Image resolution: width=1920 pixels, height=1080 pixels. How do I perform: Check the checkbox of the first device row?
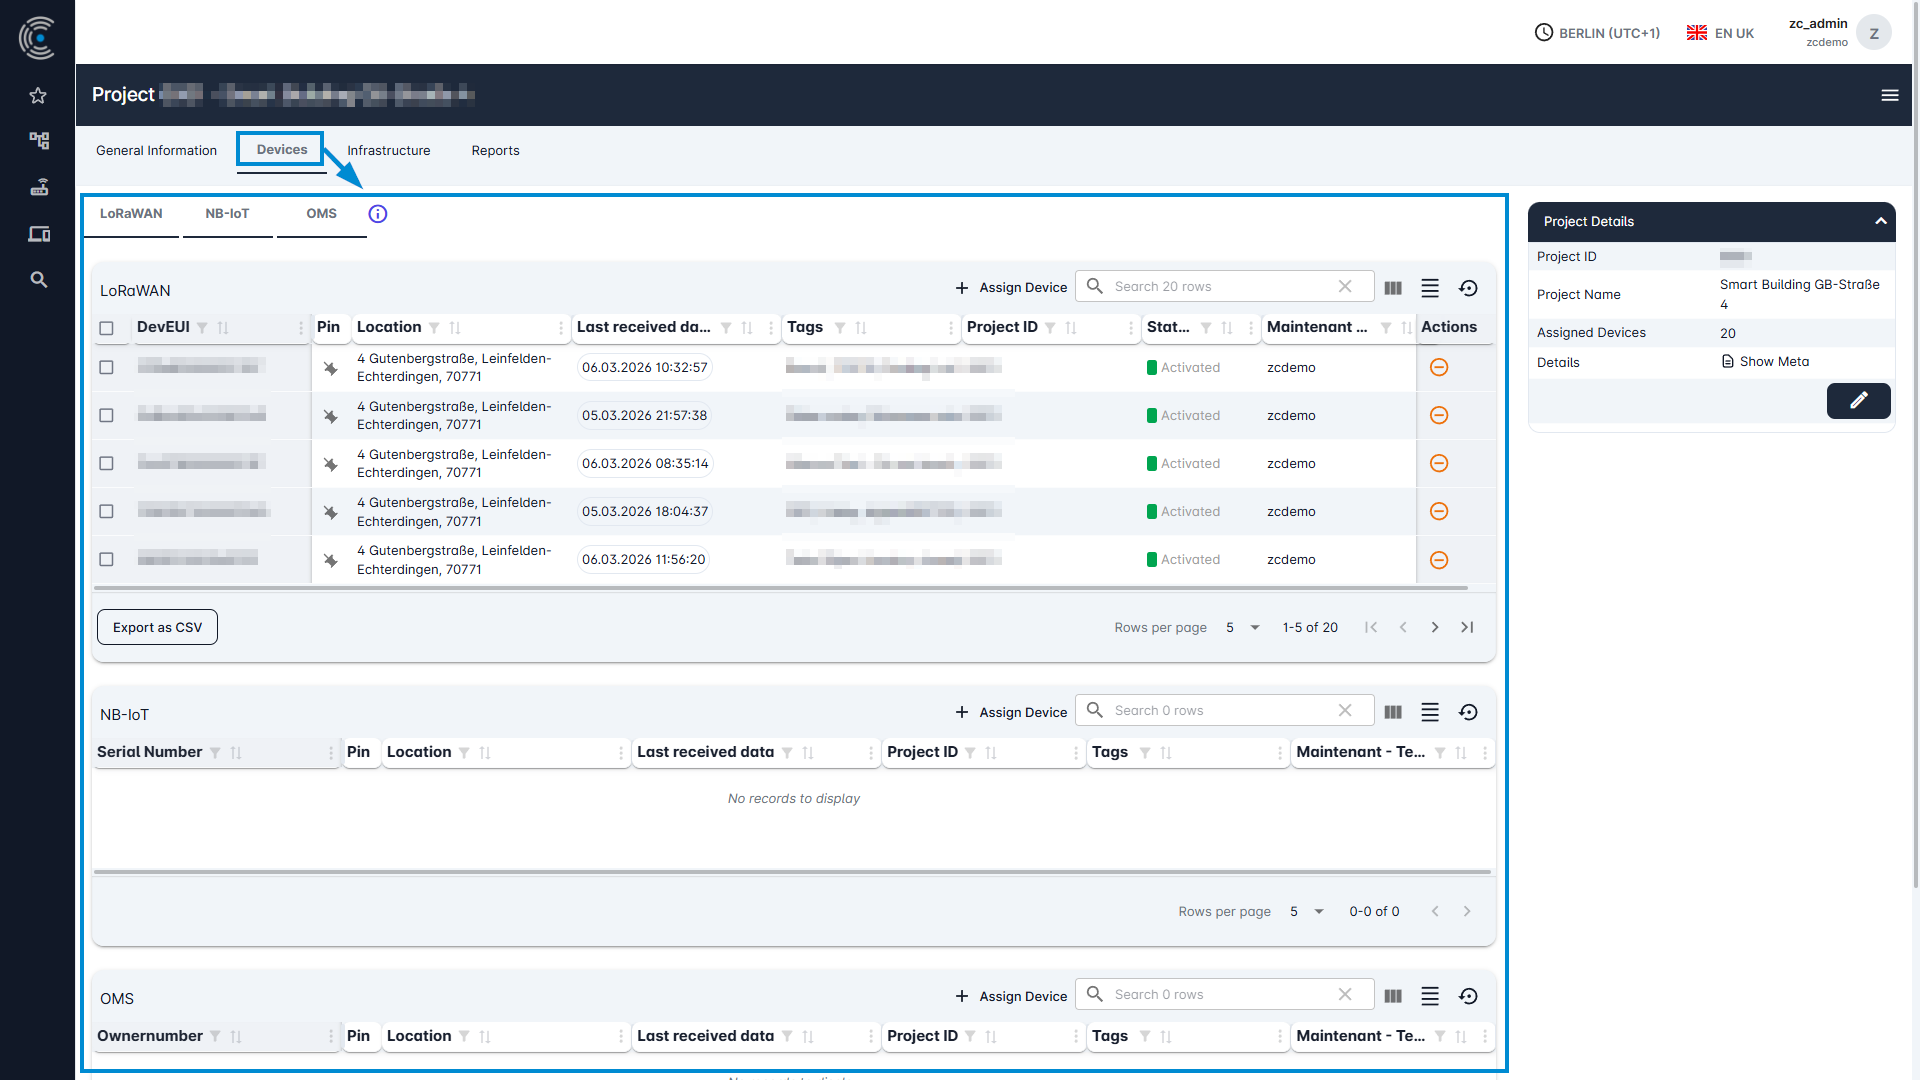[x=107, y=367]
